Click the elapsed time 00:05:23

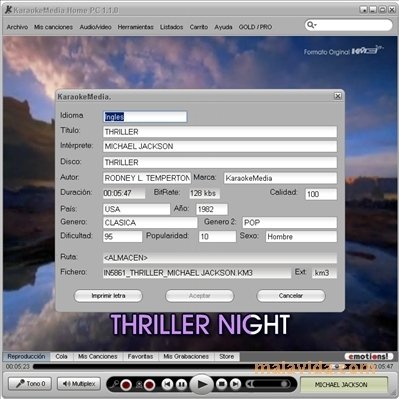click(18, 367)
